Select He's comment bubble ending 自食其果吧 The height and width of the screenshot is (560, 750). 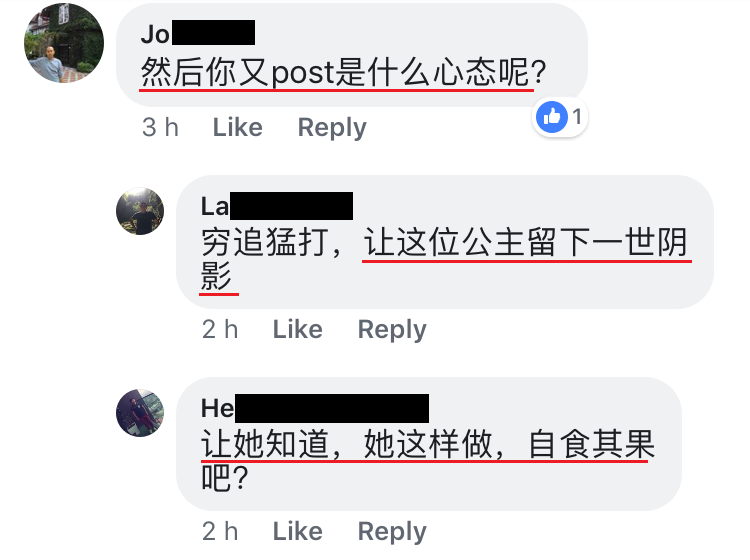click(429, 444)
